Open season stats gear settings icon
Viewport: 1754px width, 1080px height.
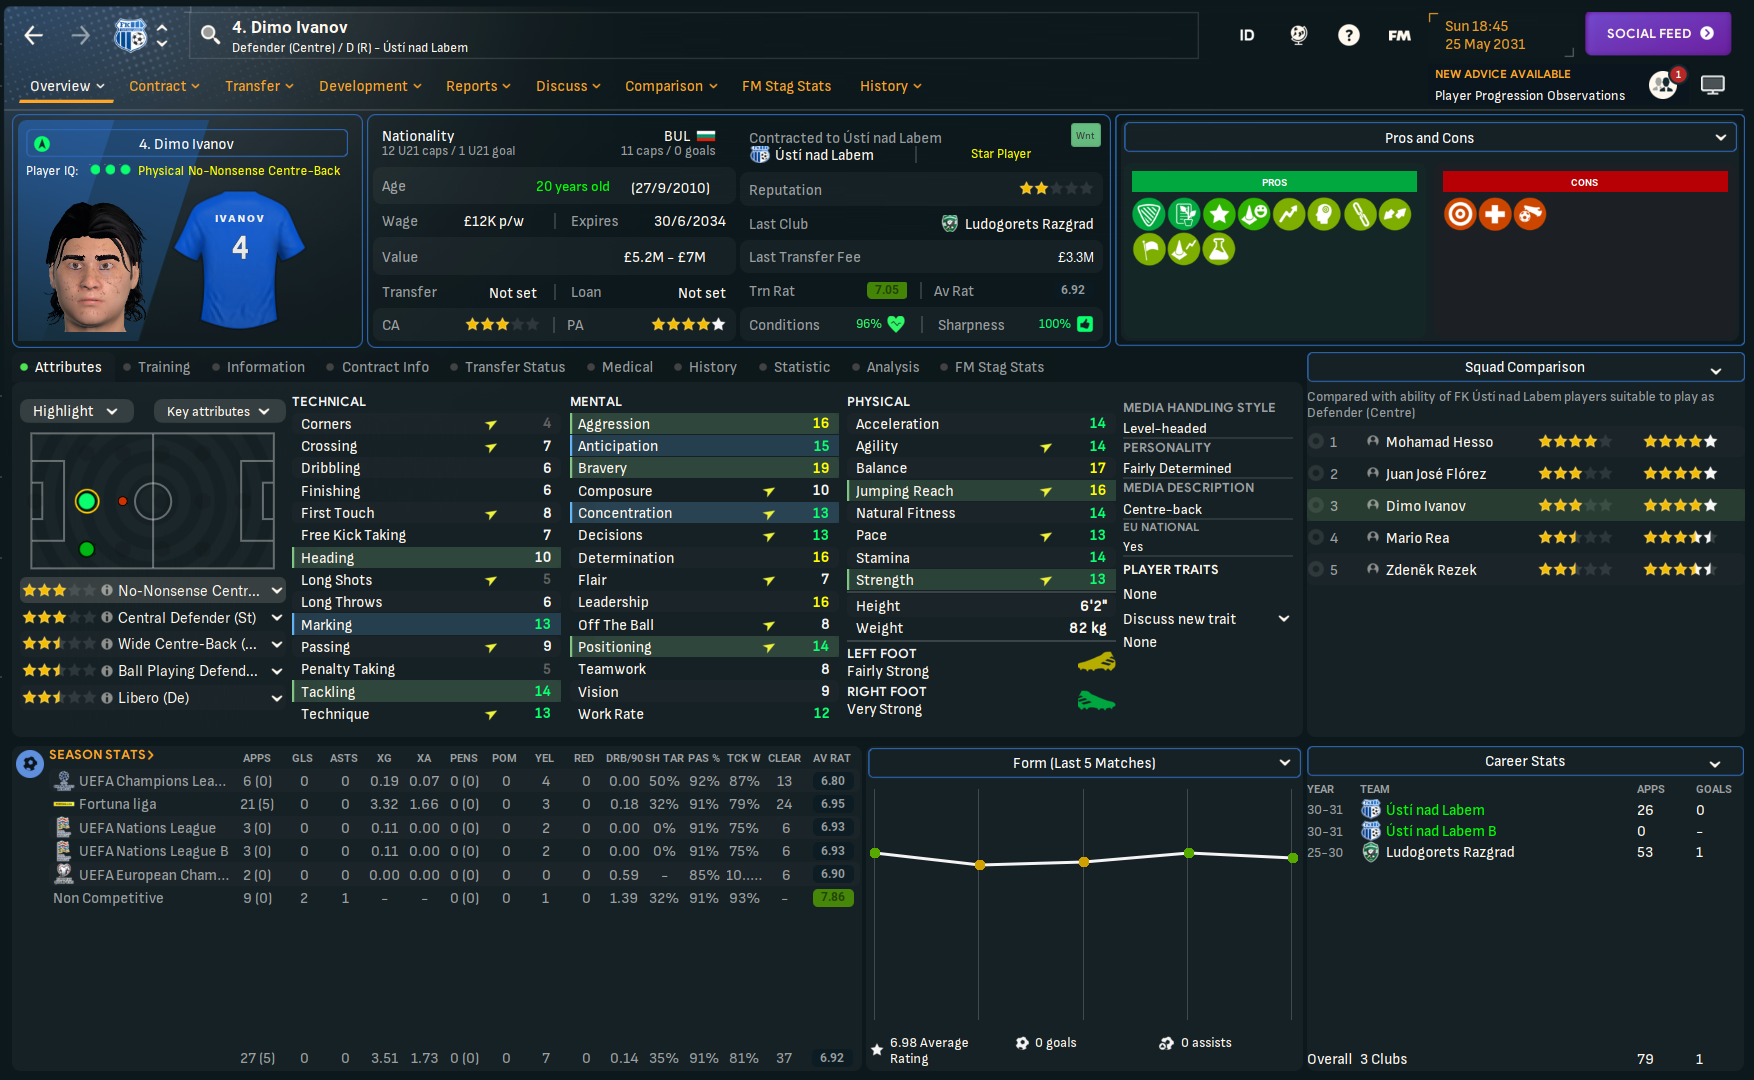tap(30, 764)
